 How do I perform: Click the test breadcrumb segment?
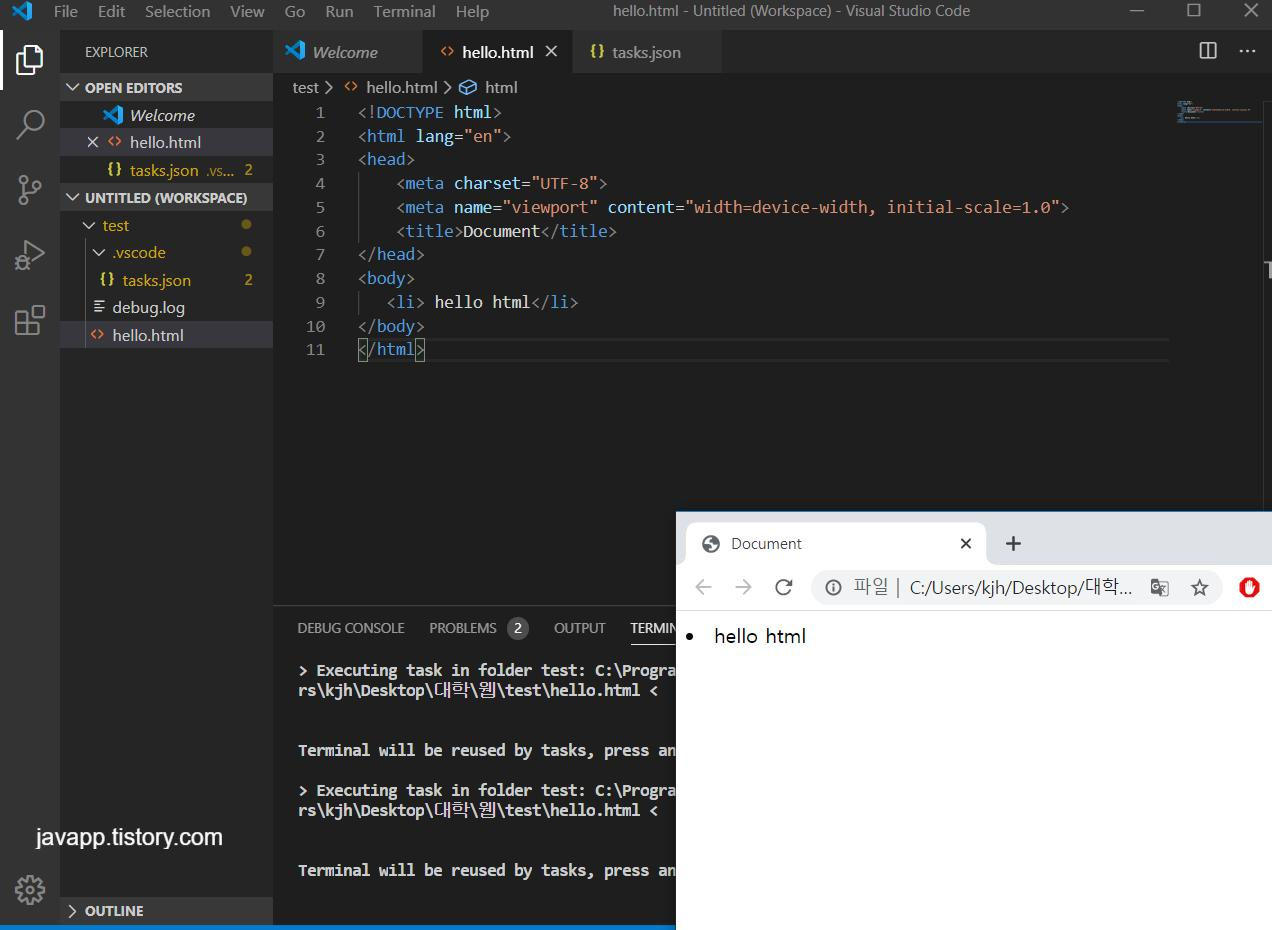305,87
